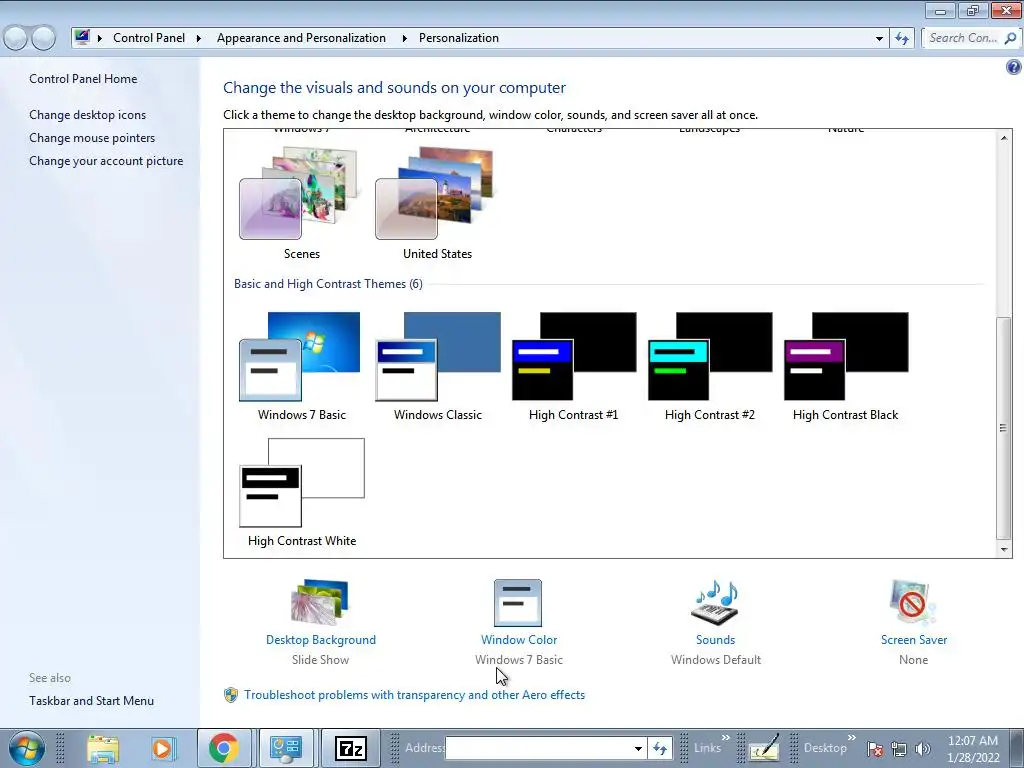This screenshot has height=768, width=1024.
Task: Open the address bar history dropdown
Action: pyautogui.click(x=879, y=39)
